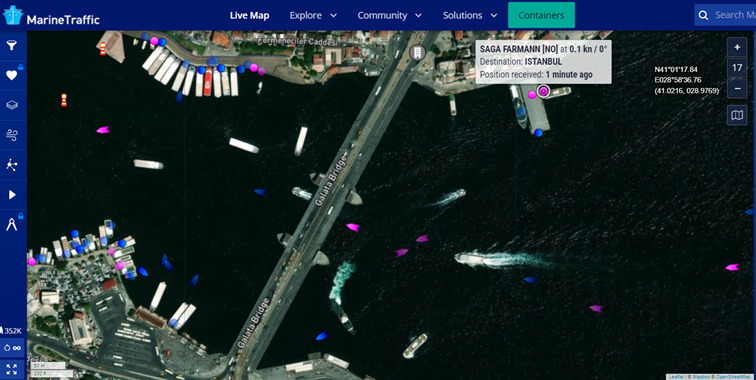The width and height of the screenshot is (756, 380).
Task: Open the Live Map tab
Action: coord(249,15)
